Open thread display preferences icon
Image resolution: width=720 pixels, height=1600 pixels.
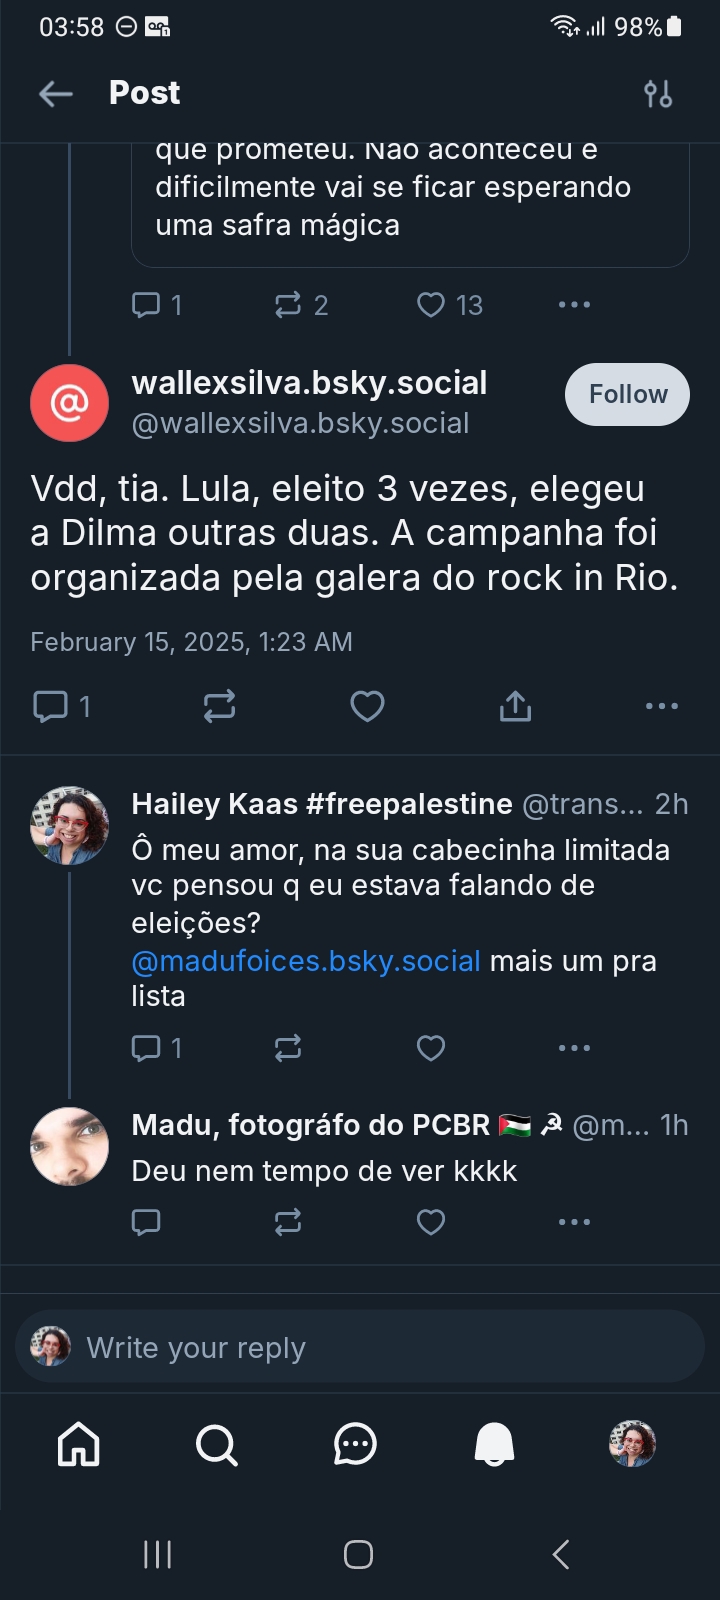658,94
